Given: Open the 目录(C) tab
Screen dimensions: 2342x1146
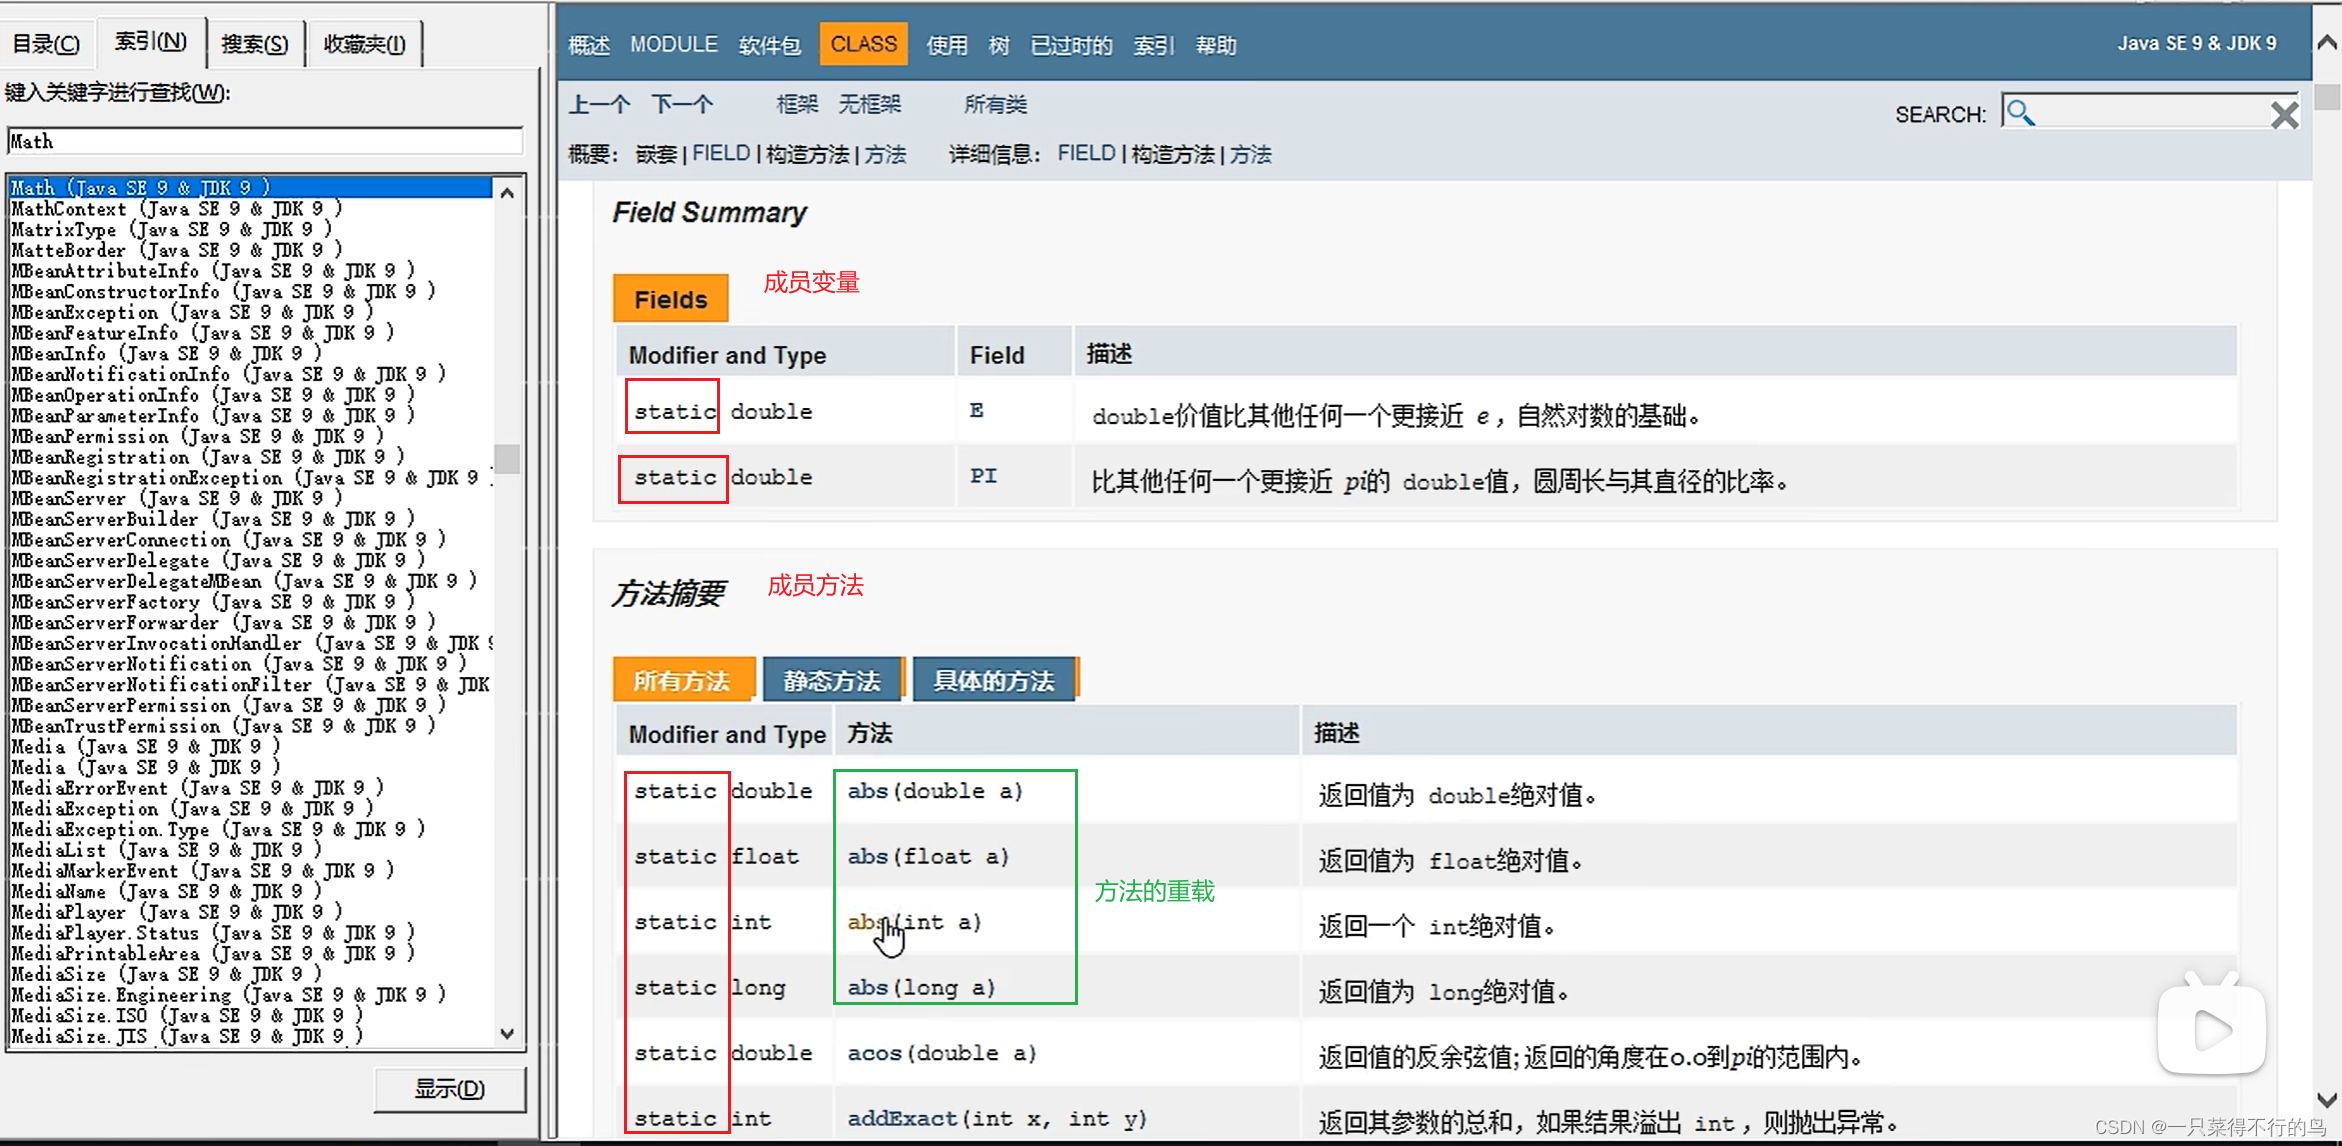Looking at the screenshot, I should coord(46,44).
